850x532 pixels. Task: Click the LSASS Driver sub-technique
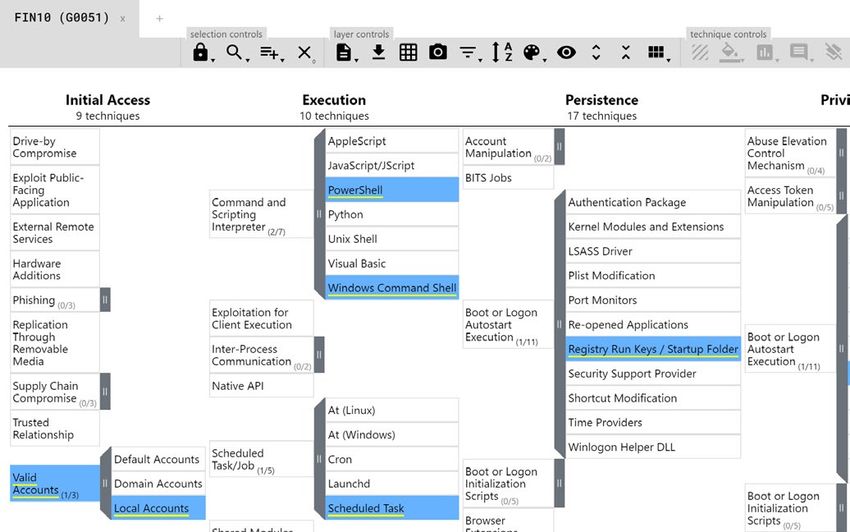[x=653, y=251]
